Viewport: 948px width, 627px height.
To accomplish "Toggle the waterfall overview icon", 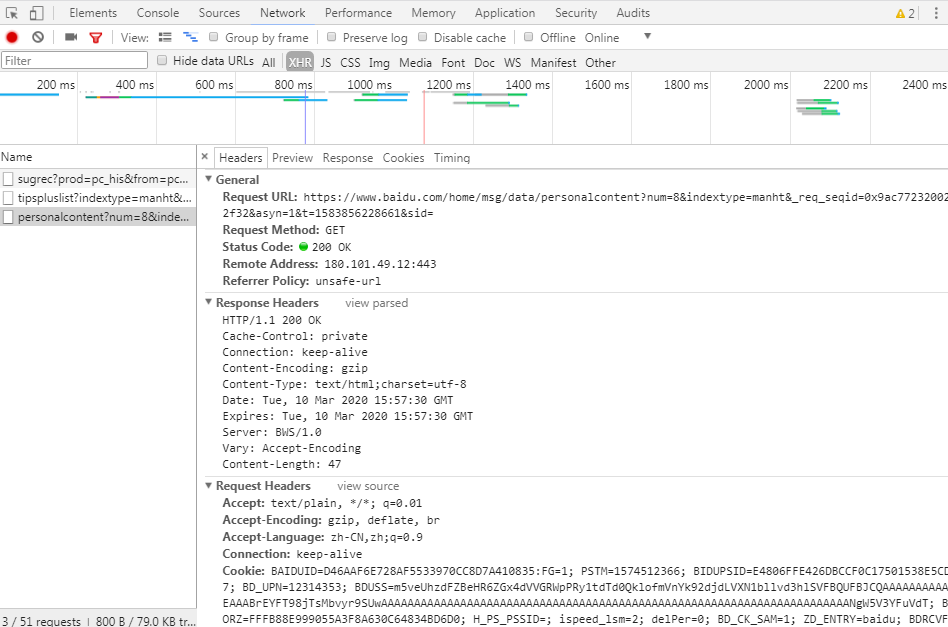I will pyautogui.click(x=190, y=37).
